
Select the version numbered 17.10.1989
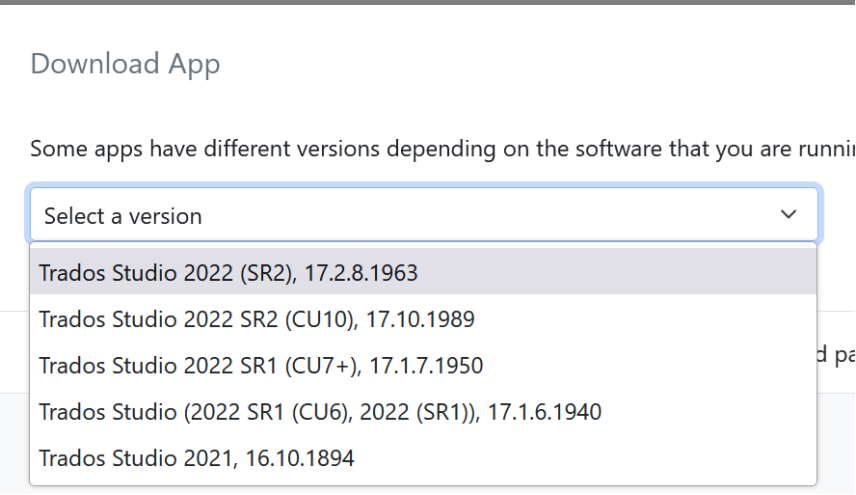256,319
